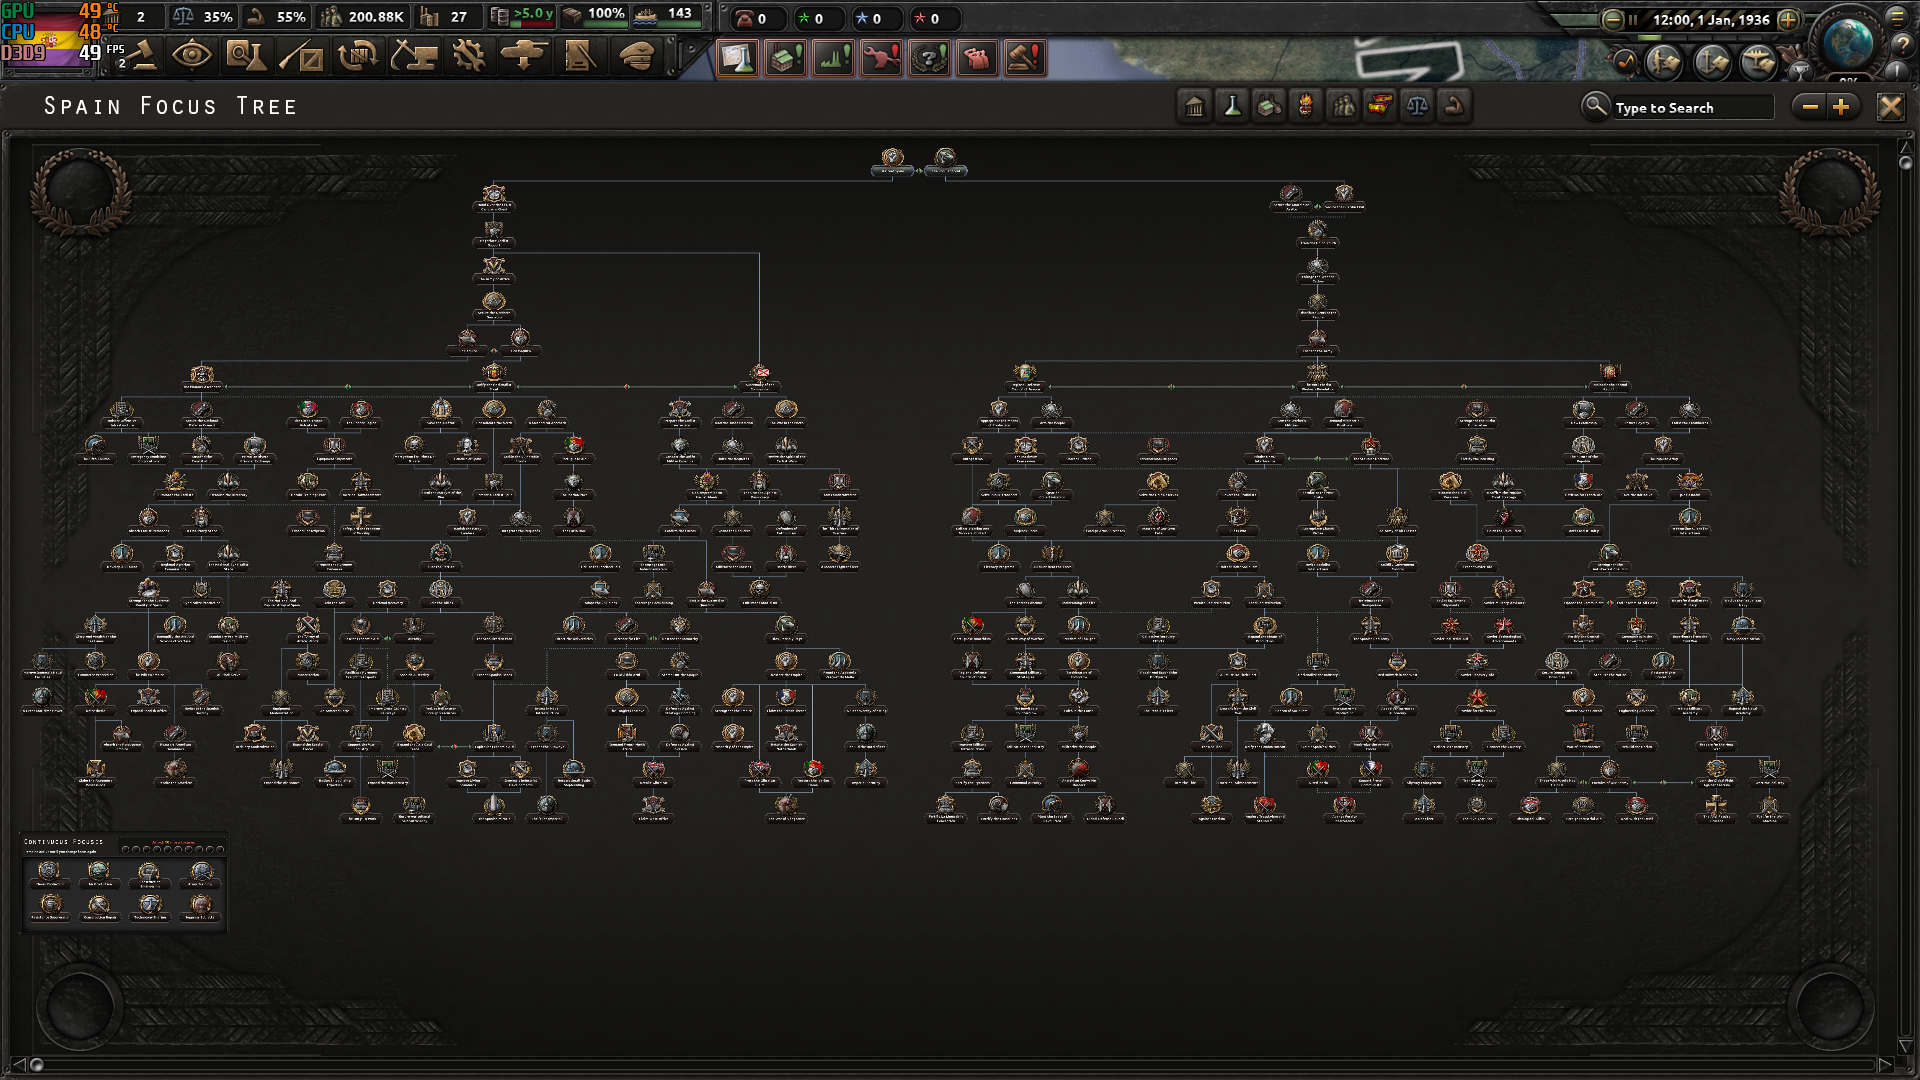Open the Construction crane menu
Image resolution: width=1920 pixels, height=1080 pixels.
(x=412, y=56)
